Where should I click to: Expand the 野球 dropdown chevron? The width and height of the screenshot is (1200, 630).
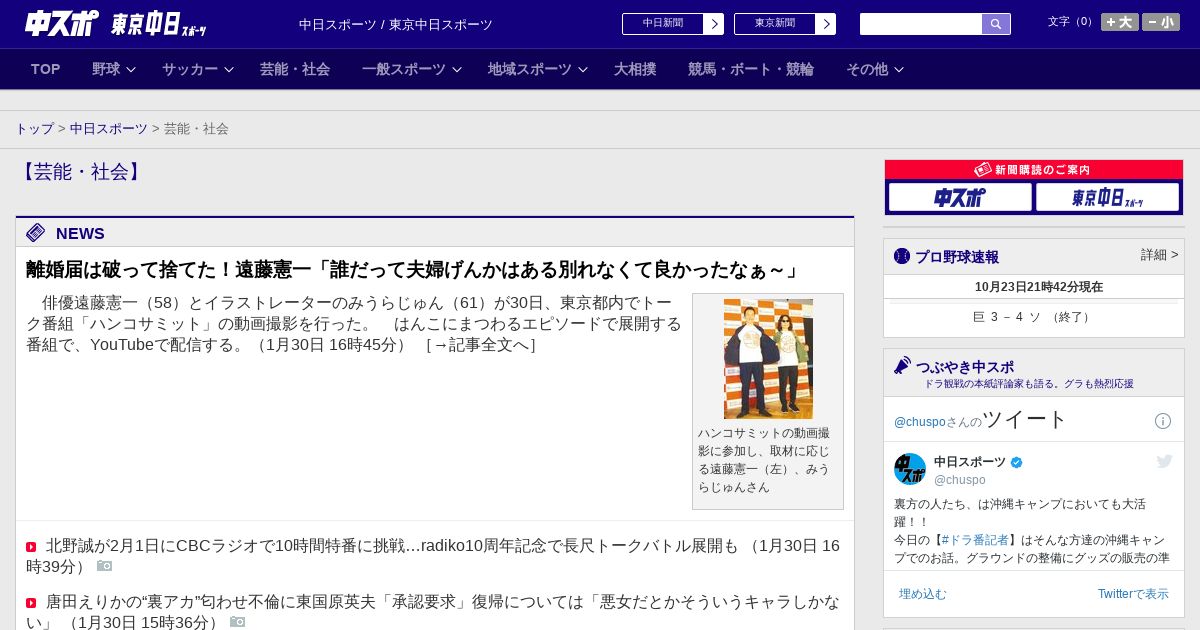point(130,70)
